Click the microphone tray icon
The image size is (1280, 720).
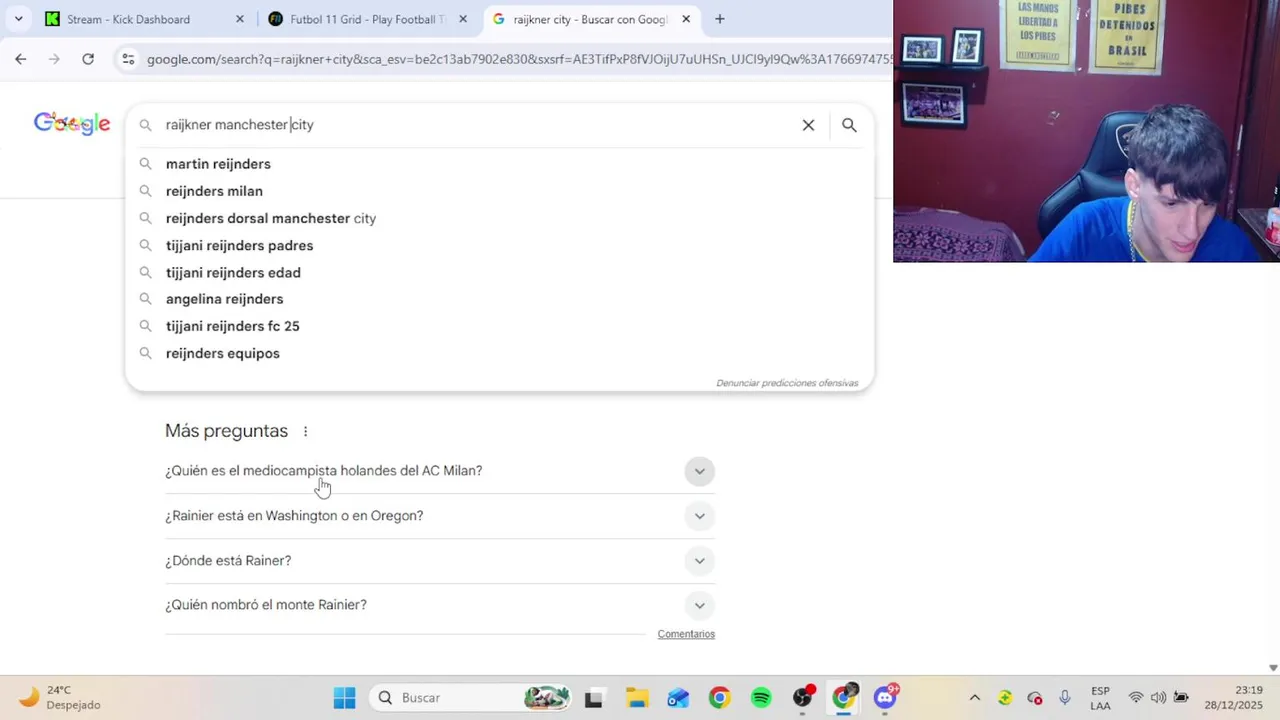[1065, 698]
